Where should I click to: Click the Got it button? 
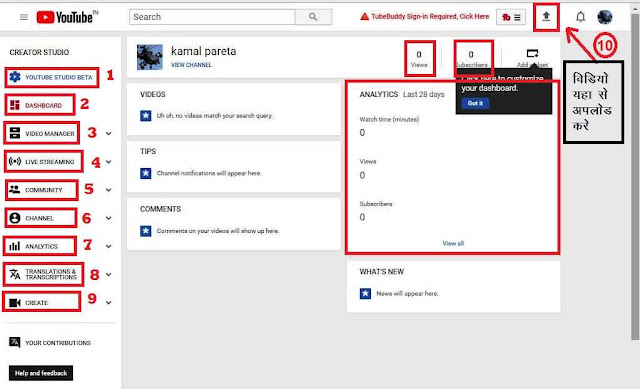click(476, 103)
